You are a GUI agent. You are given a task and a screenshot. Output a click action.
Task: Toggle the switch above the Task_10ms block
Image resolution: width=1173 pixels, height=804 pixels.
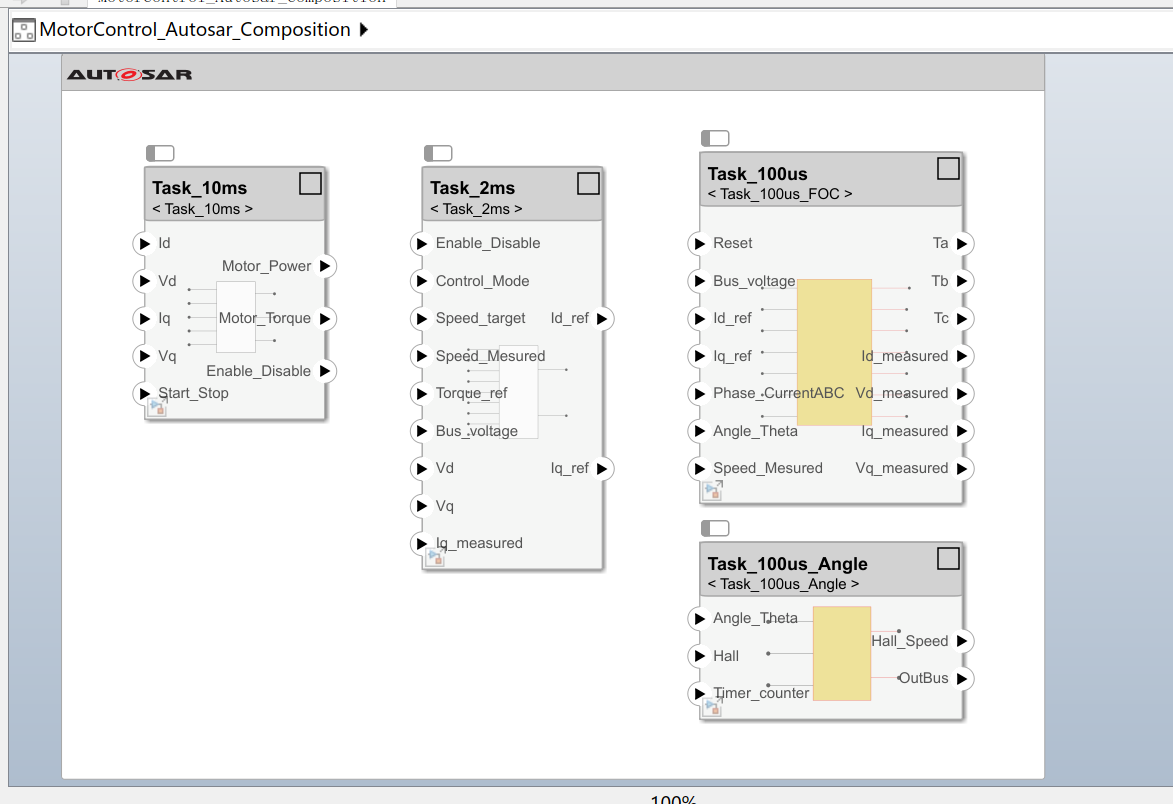tap(160, 152)
